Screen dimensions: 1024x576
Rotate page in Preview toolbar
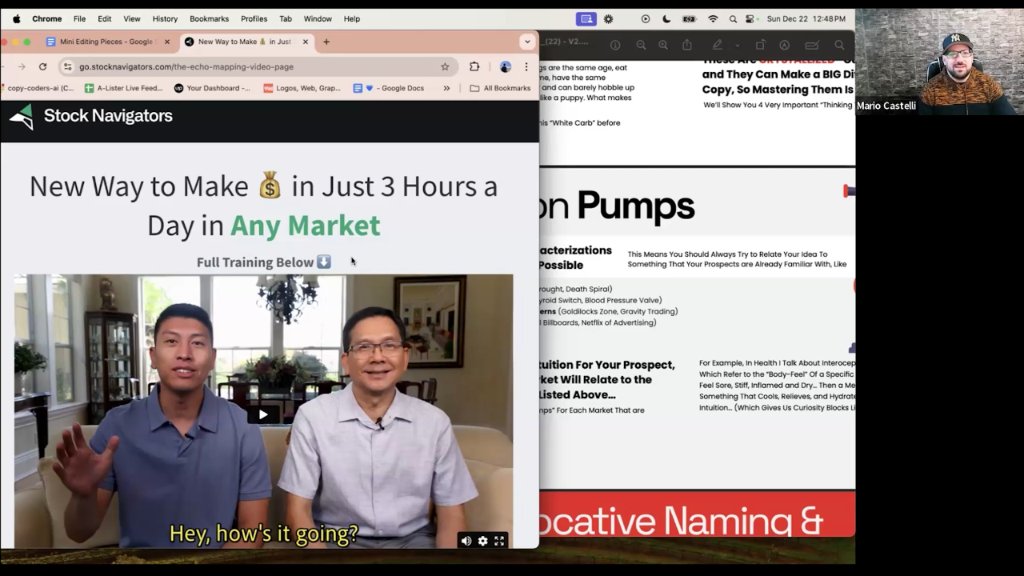click(760, 45)
